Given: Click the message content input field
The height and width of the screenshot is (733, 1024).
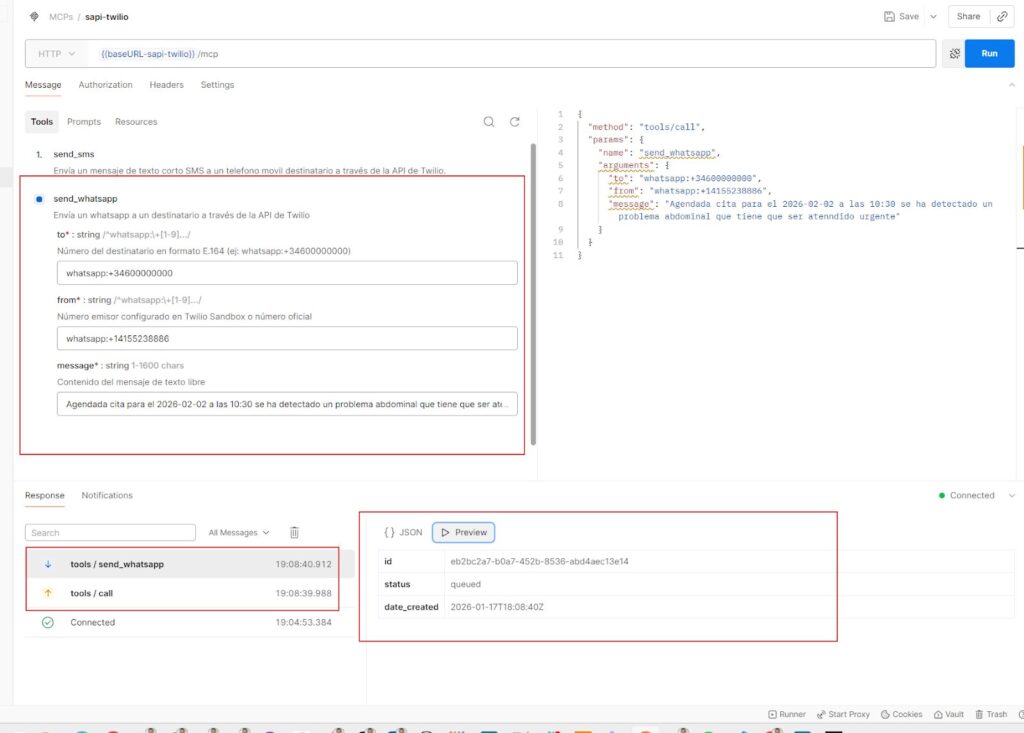Looking at the screenshot, I should 287,404.
